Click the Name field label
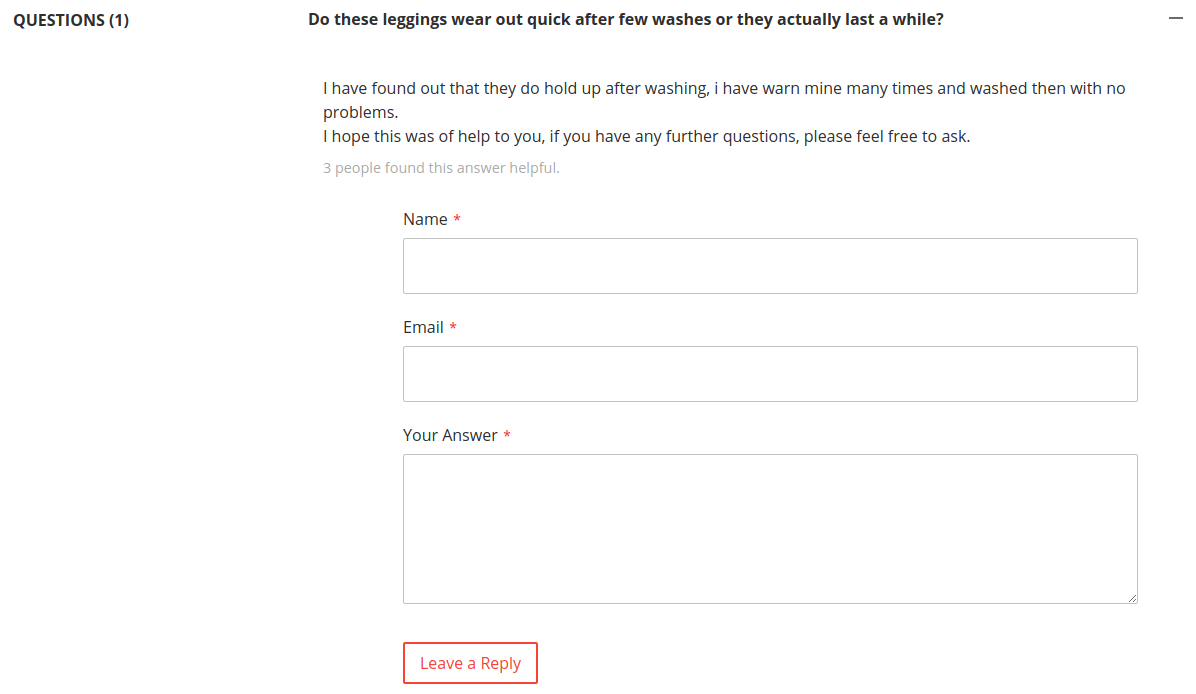This screenshot has height=694, width=1196. coord(425,220)
